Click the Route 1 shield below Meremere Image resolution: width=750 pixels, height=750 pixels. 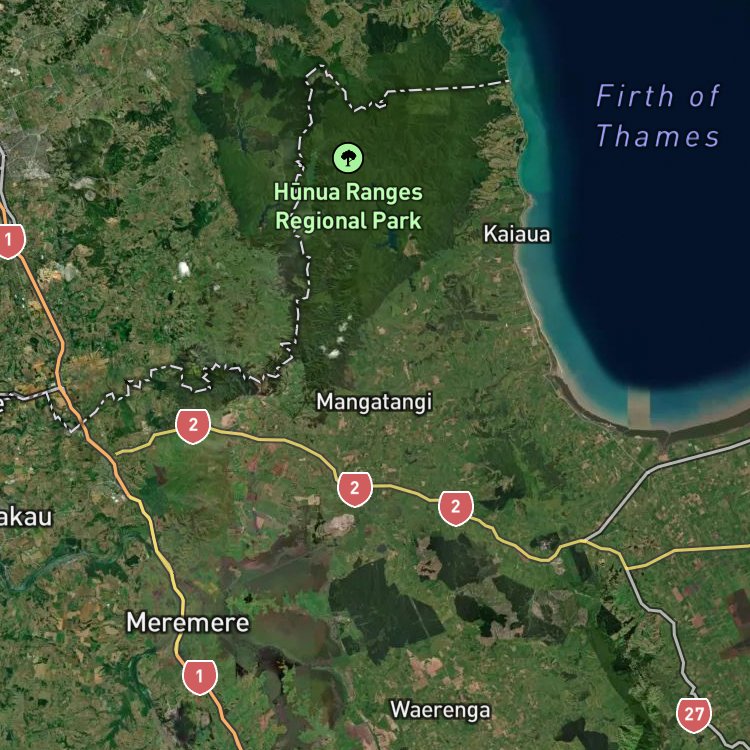pos(200,677)
